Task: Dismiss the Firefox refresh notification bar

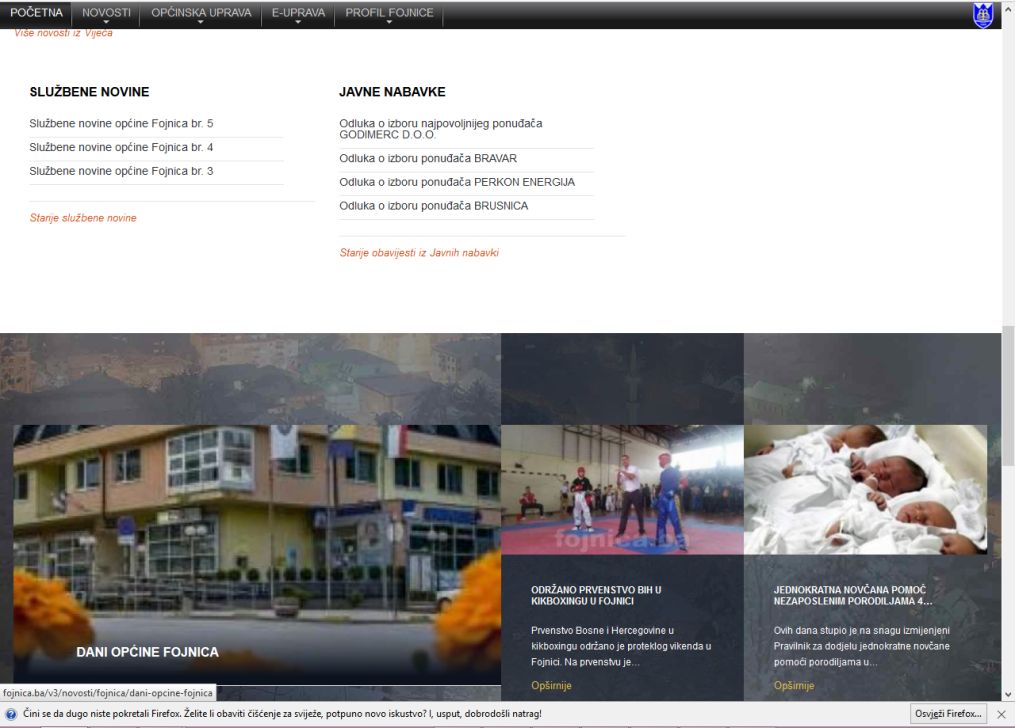Action: point(1001,714)
